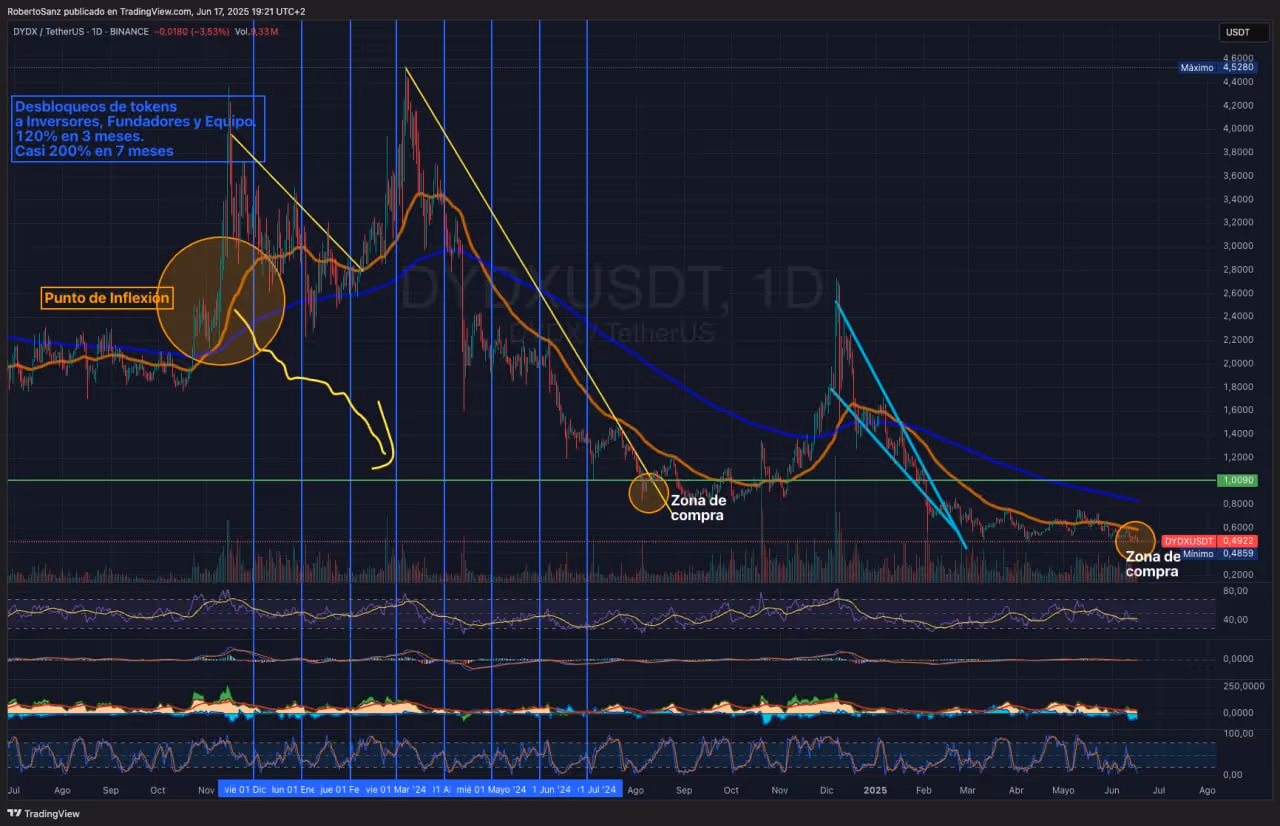Click the 4,0000 value on price scale
Screen dimensions: 1280x826
point(1237,129)
